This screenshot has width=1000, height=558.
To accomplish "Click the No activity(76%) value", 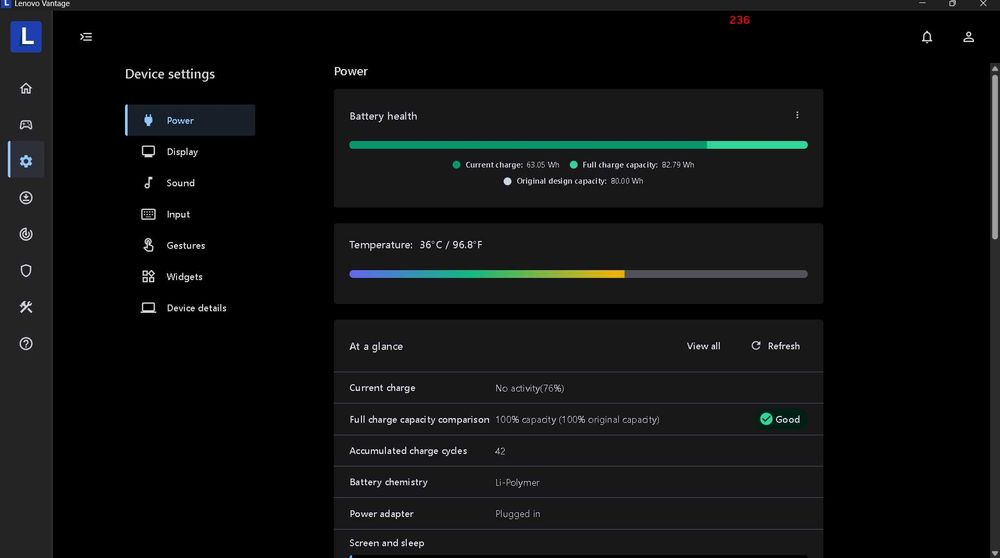I will point(529,388).
